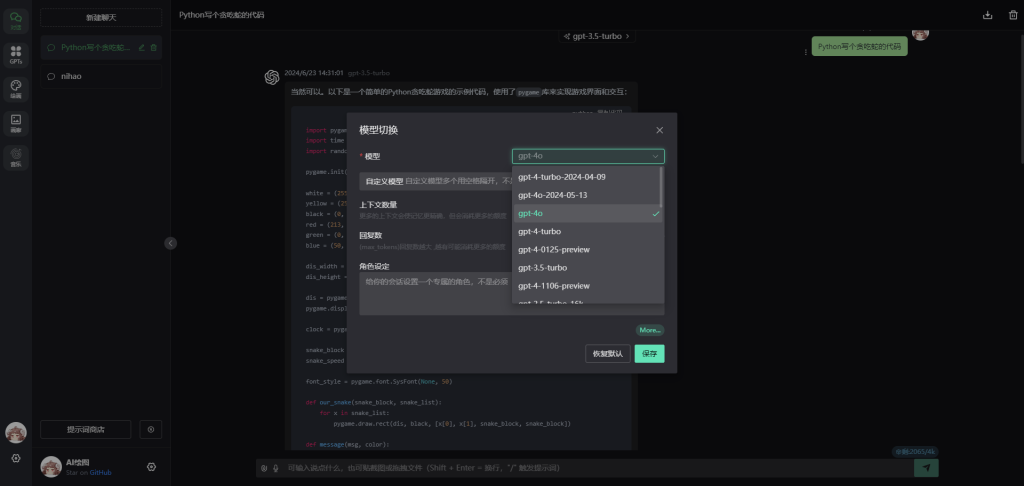Click the model dropdown list scrollbar
The width and height of the screenshot is (1024, 486).
[x=662, y=188]
